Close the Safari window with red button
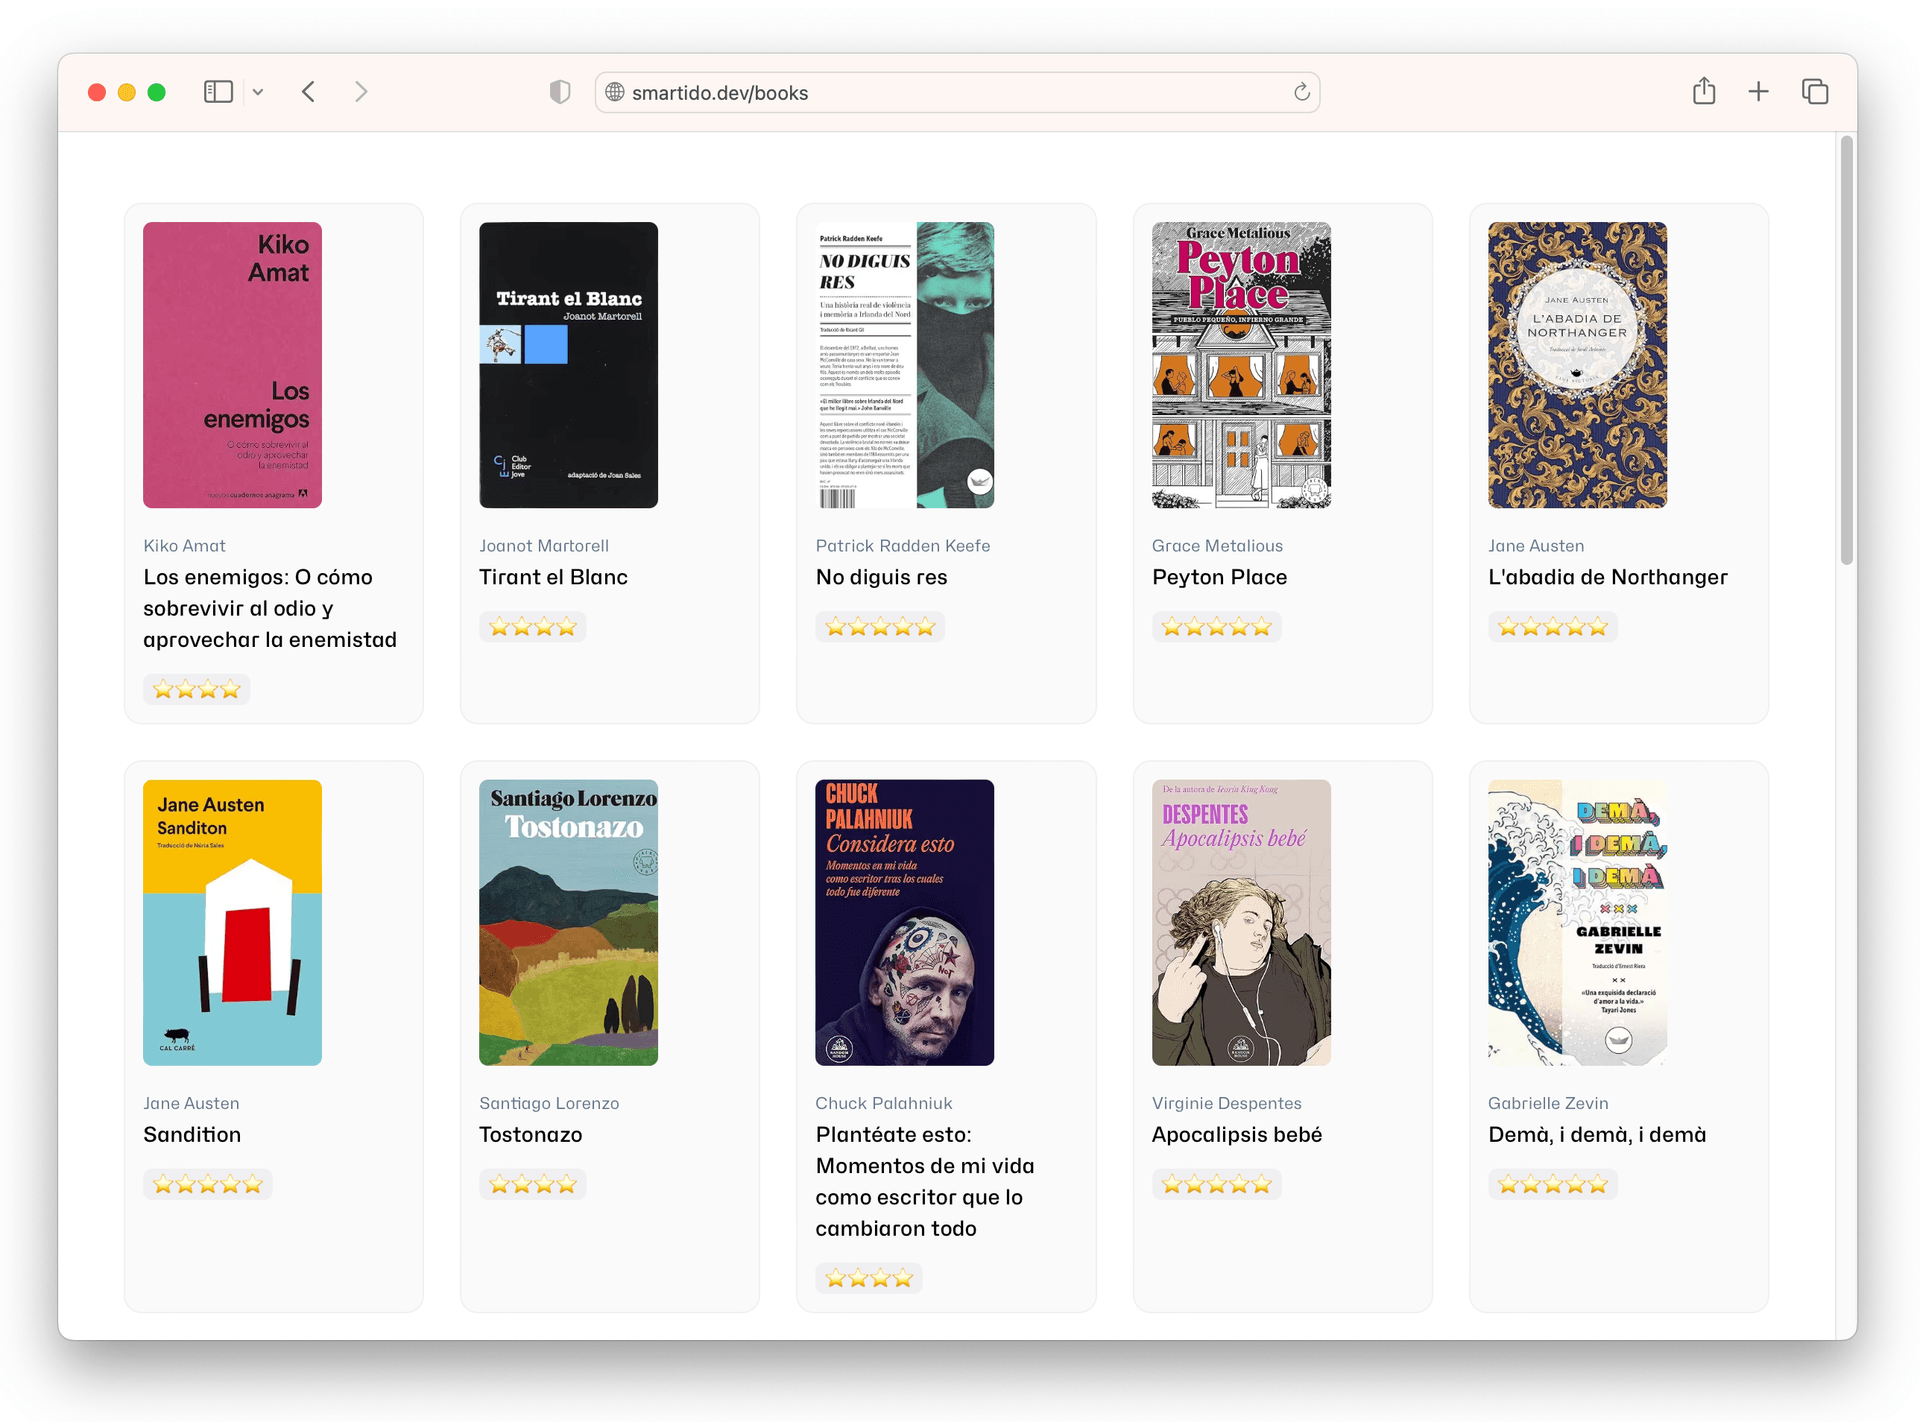This screenshot has height=1422, width=1920. click(97, 92)
